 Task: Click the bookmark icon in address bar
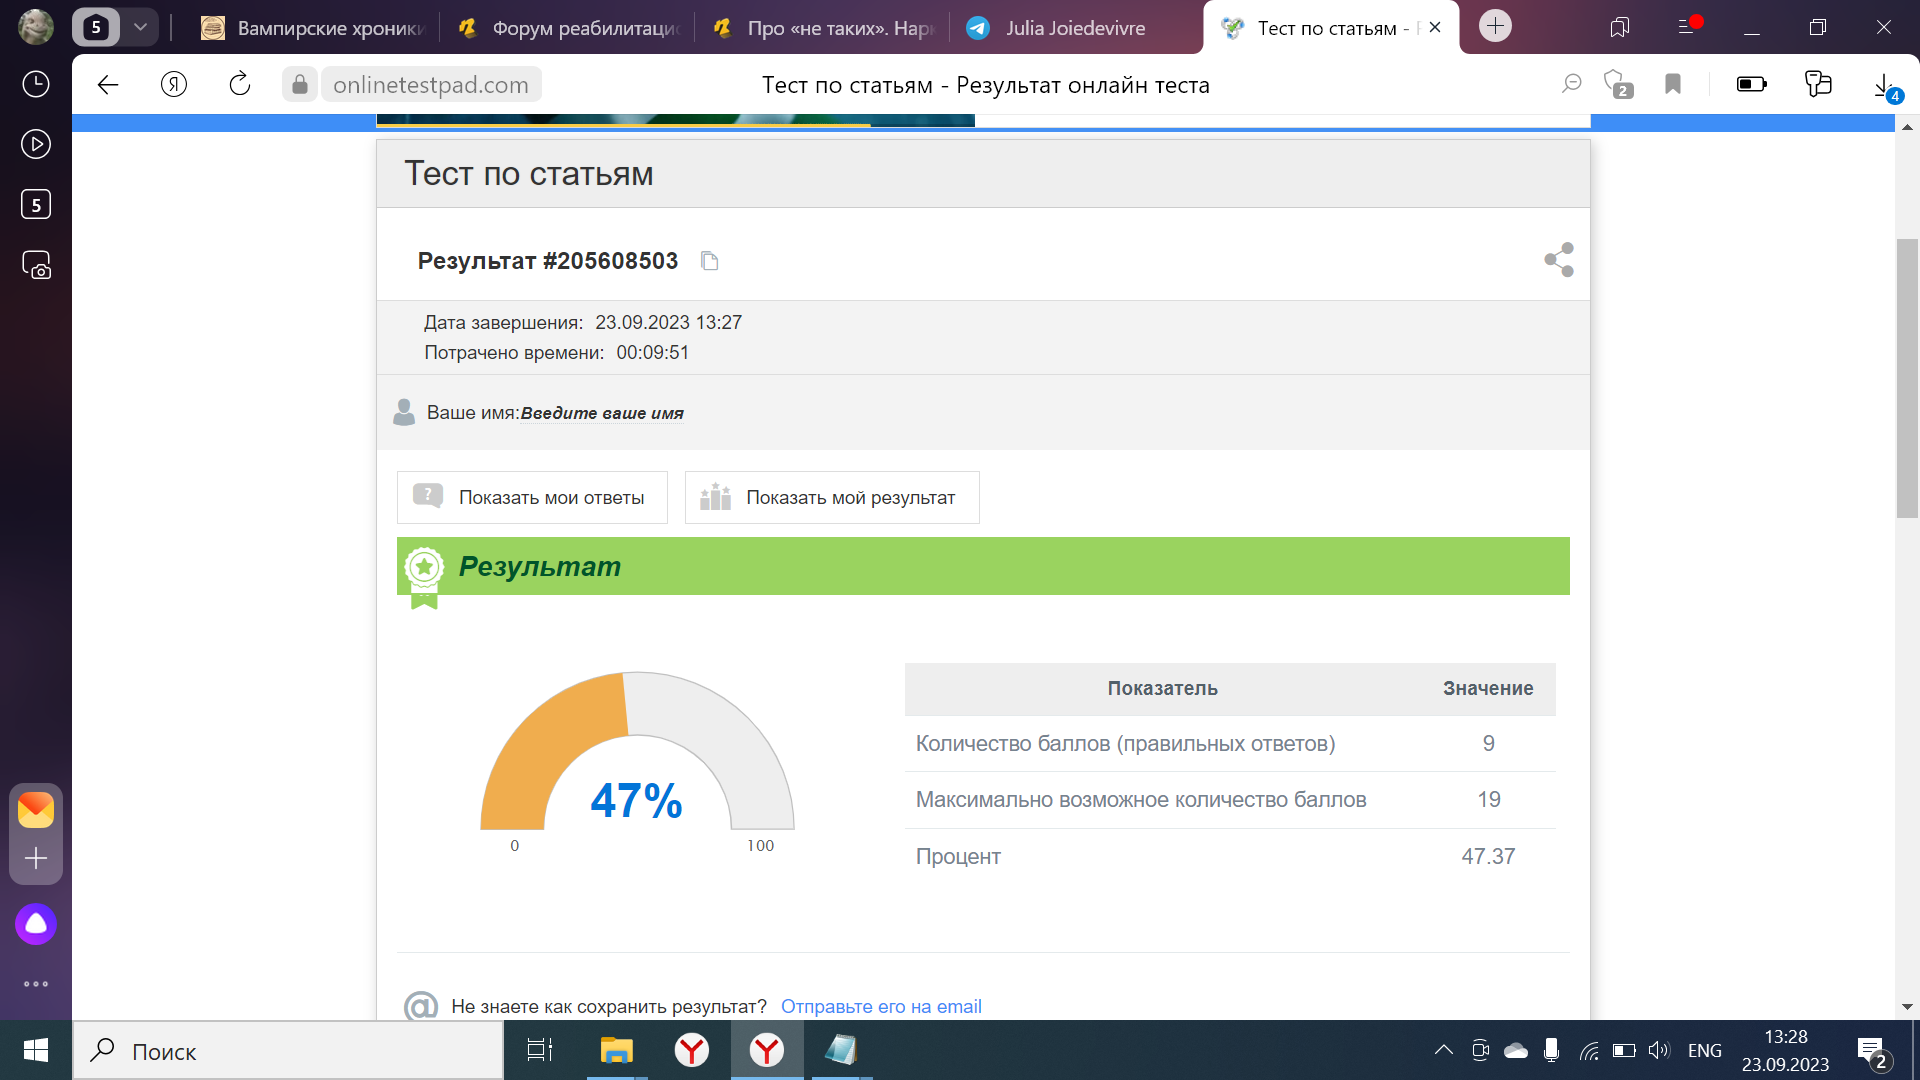click(x=1673, y=85)
